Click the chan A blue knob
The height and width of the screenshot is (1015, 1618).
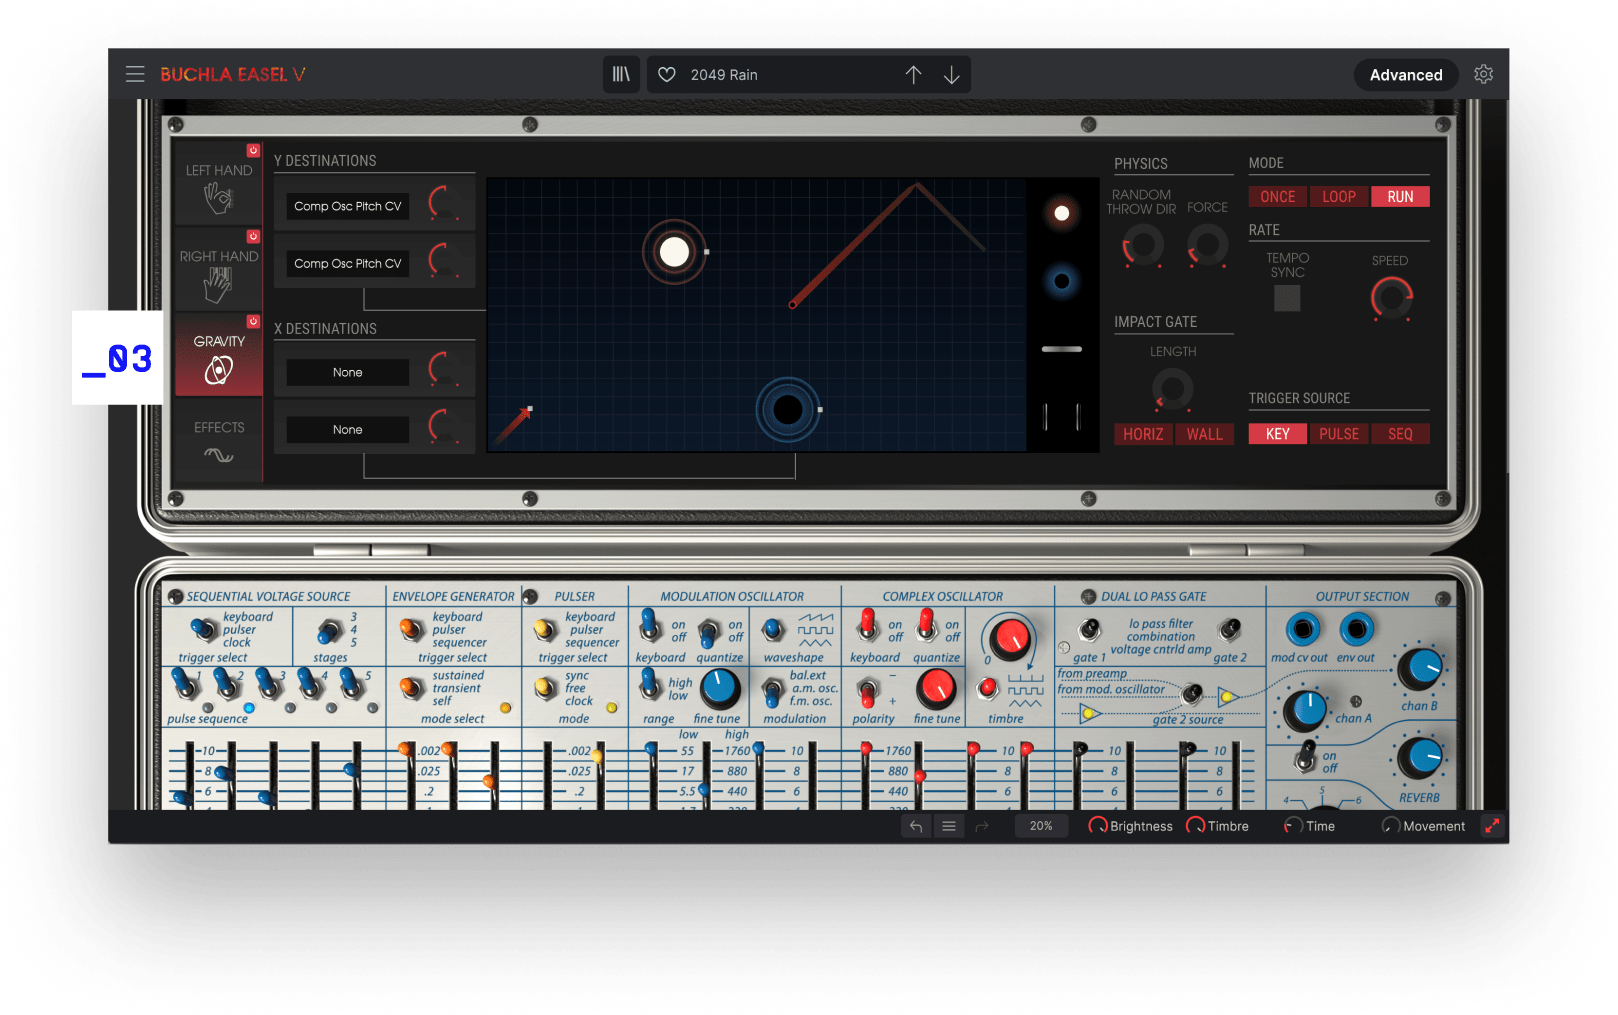(x=1305, y=710)
